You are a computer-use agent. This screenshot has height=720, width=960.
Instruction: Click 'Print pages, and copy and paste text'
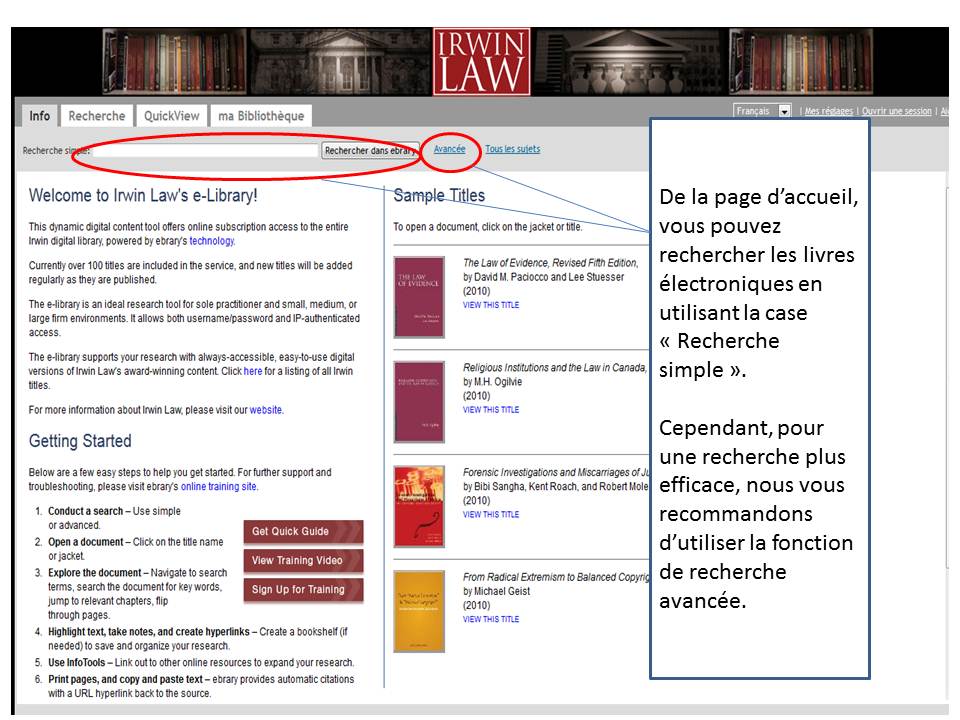tap(126, 679)
